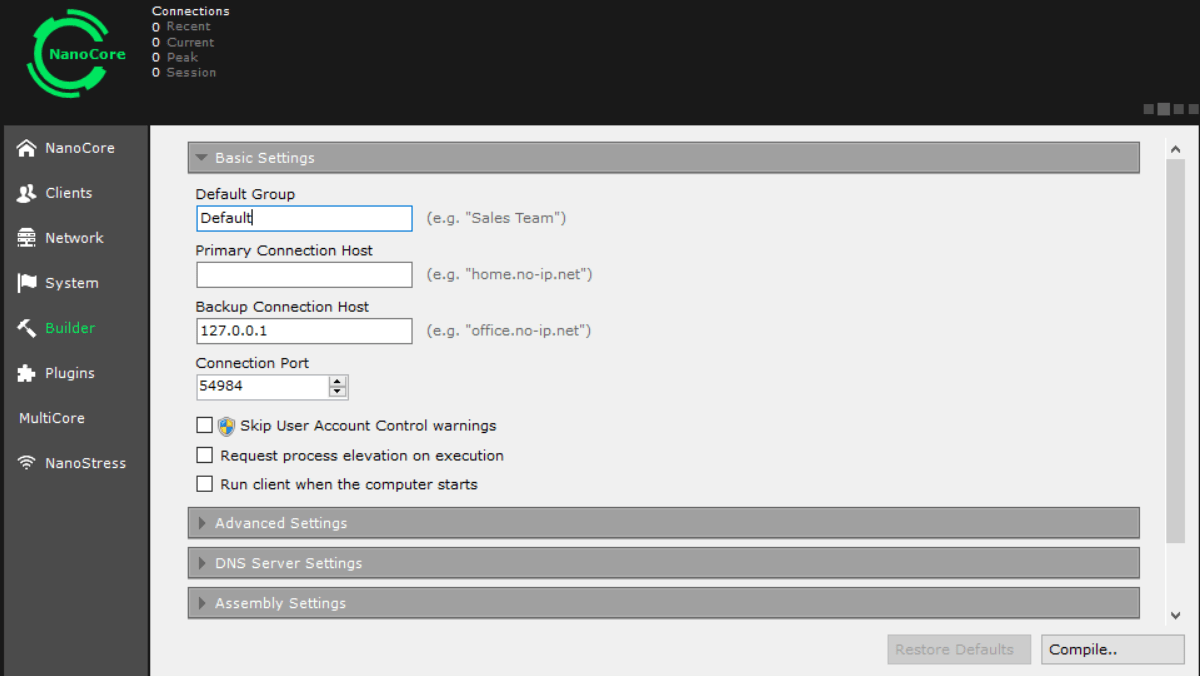The image size is (1200, 676).
Task: Click the UAC shield icon
Action: (x=226, y=426)
